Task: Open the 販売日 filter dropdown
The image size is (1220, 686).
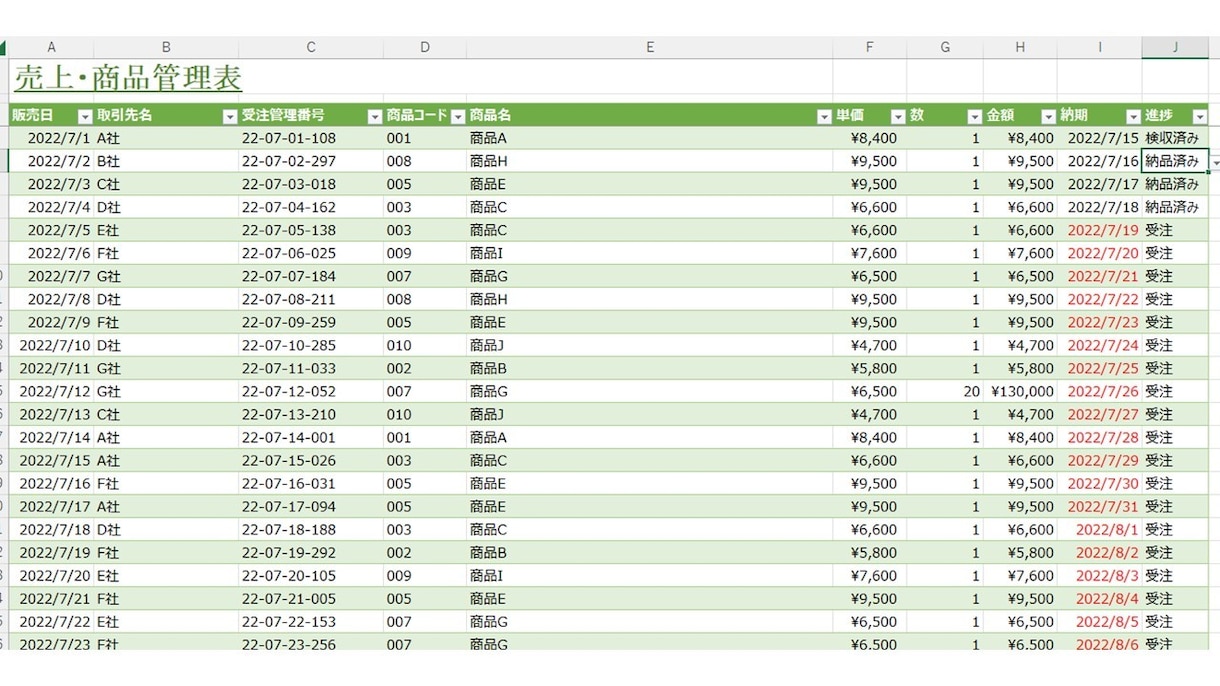Action: (x=85, y=116)
